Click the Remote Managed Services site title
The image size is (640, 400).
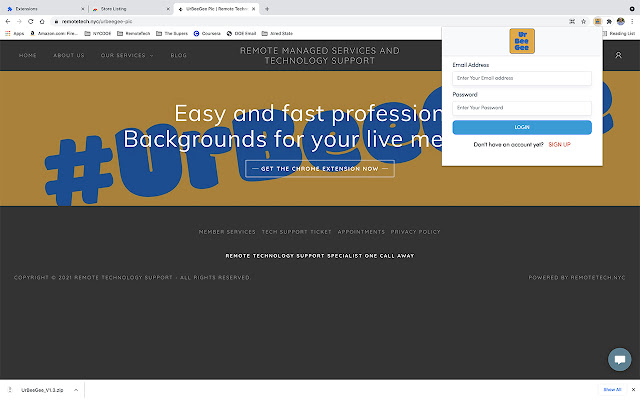tap(320, 56)
